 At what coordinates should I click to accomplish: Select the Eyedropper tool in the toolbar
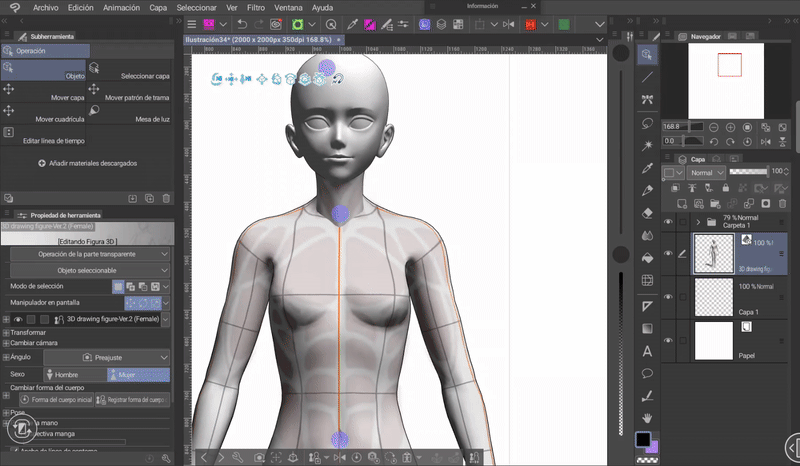click(647, 167)
